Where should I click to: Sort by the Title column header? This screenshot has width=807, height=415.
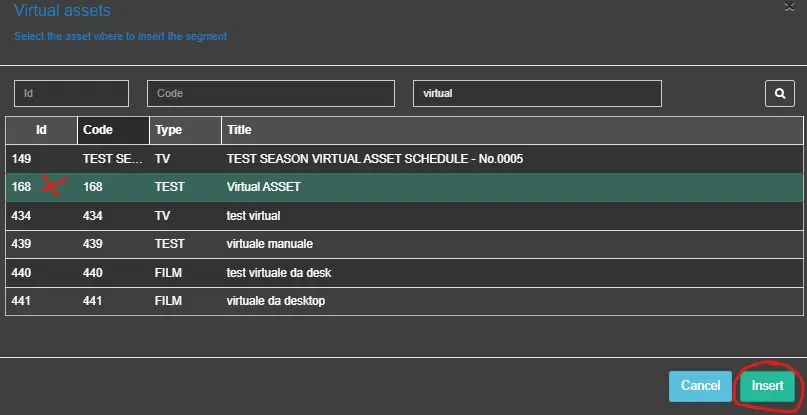510,130
